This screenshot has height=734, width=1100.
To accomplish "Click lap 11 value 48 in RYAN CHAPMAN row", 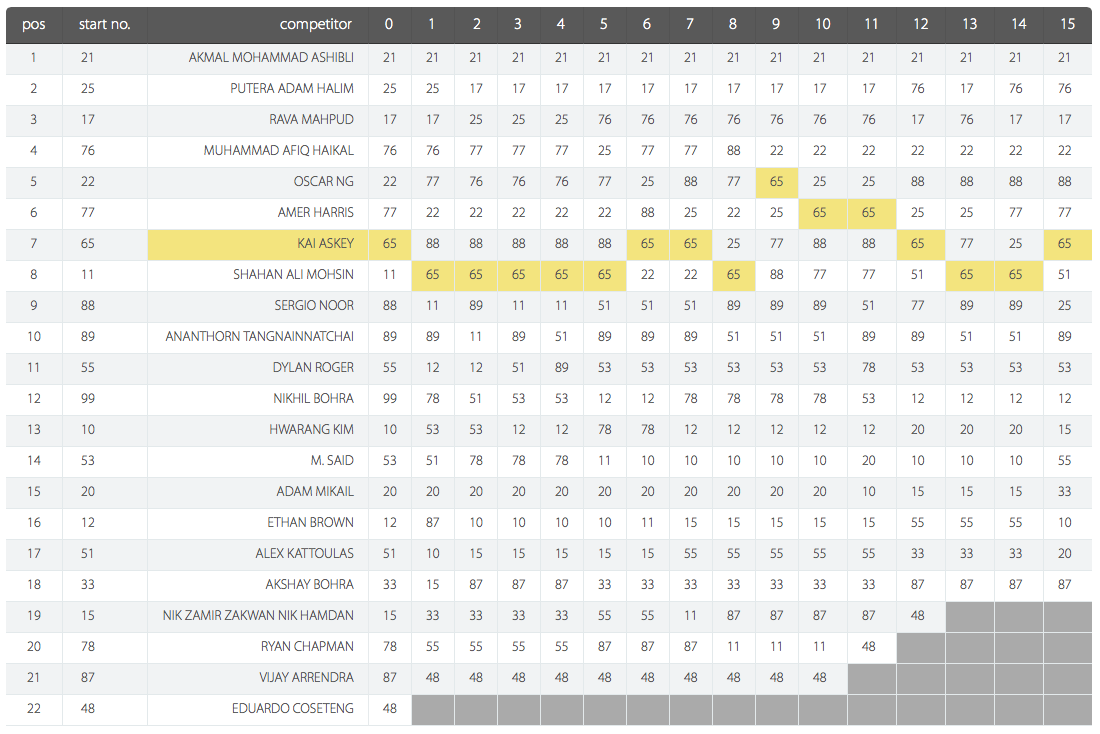I will pos(868,646).
